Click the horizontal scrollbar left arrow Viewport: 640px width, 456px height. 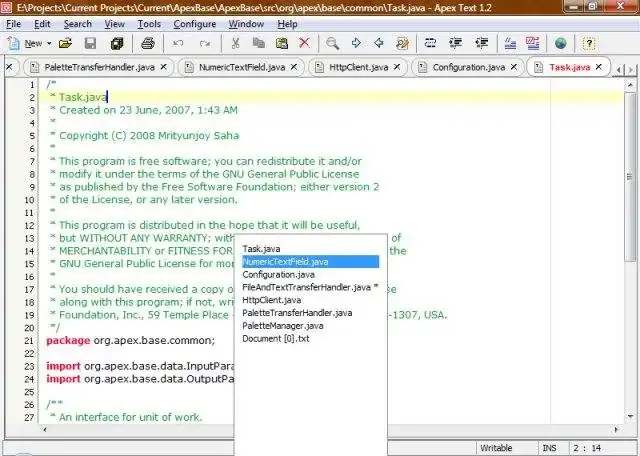[44, 429]
